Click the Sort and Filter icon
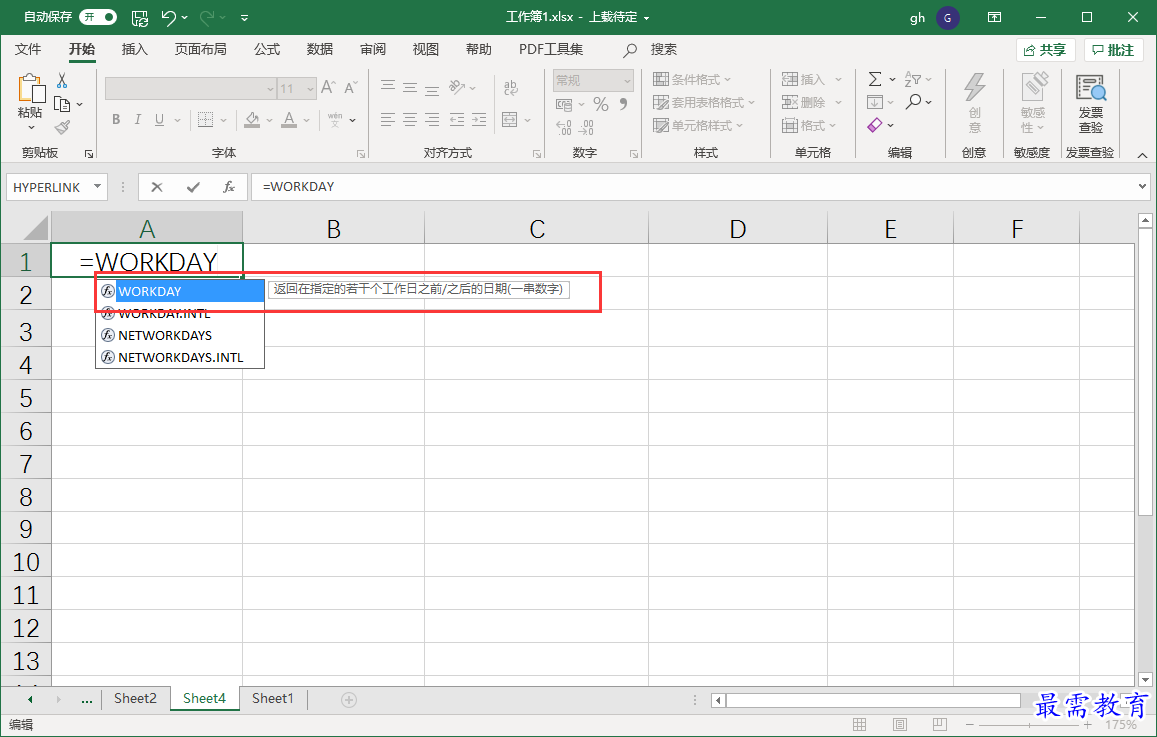Screen dimensions: 1157x737 [x=913, y=79]
